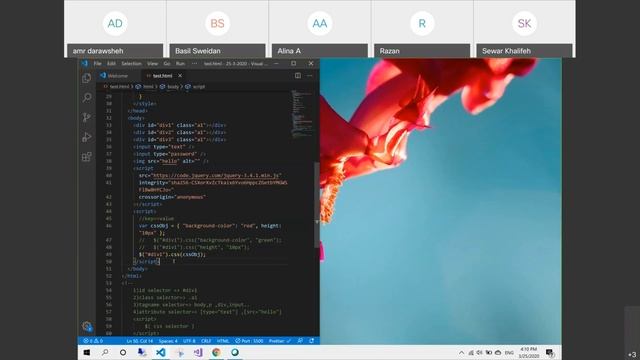Open the Manage gear at activity bar bottom
Image resolution: width=640 pixels, height=360 pixels.
[87, 326]
